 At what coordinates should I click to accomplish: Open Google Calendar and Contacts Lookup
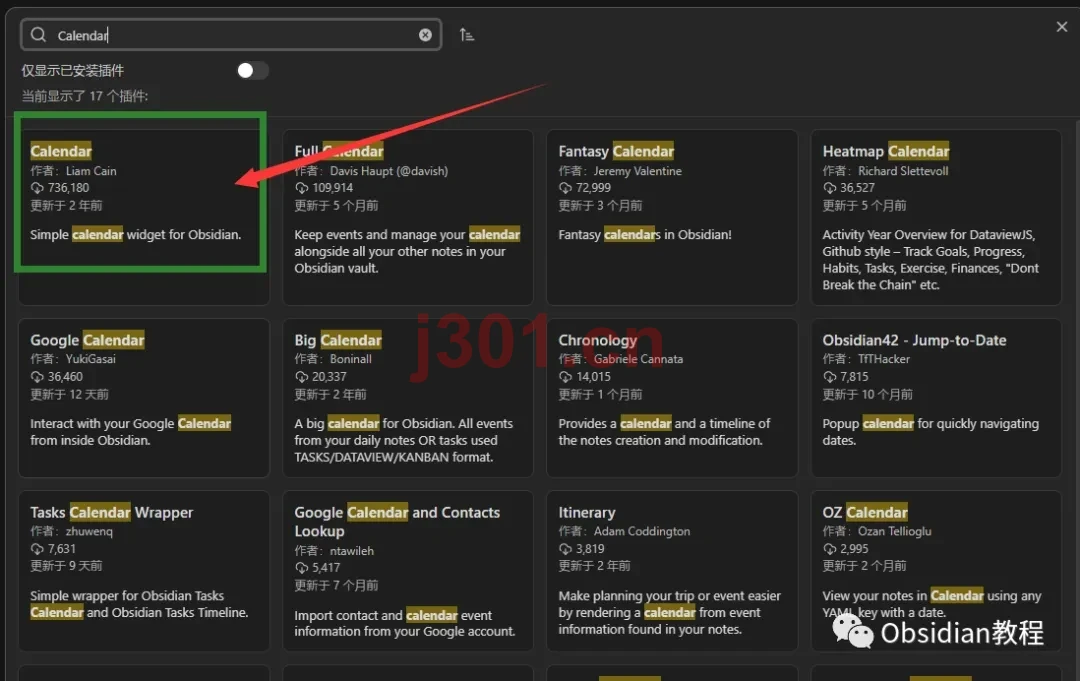click(408, 570)
